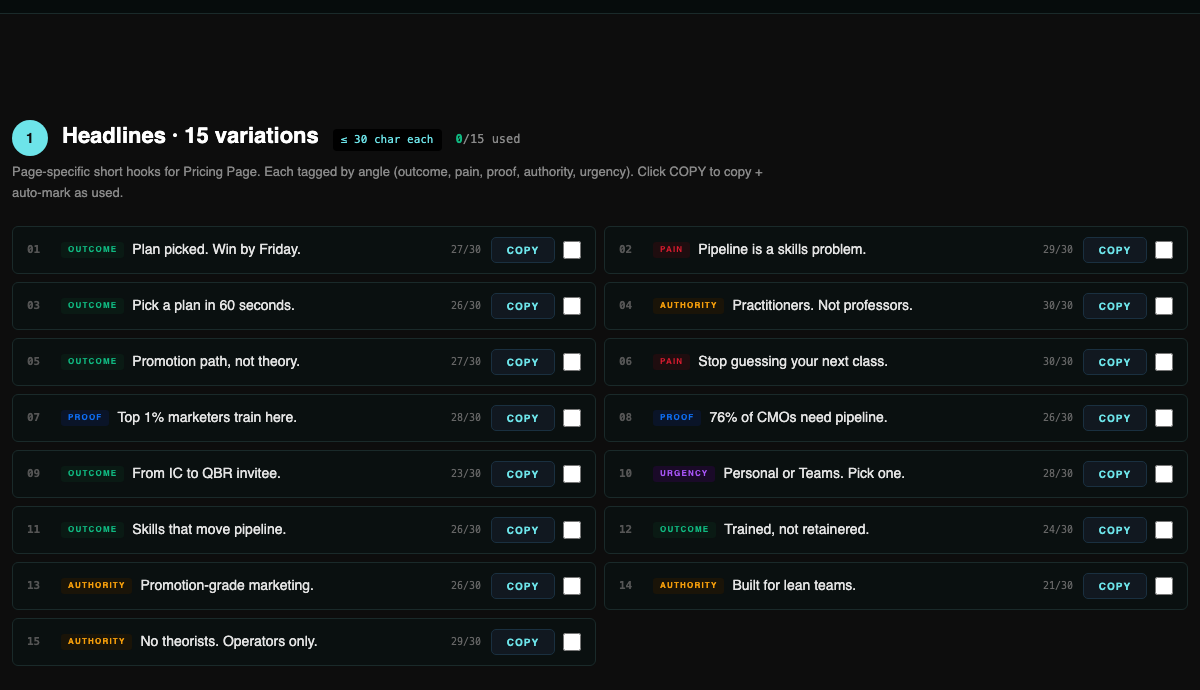Click AUTHORITY tag on 'Built for lean teams.'
Viewport: 1200px width, 690px height.
pyautogui.click(x=688, y=585)
